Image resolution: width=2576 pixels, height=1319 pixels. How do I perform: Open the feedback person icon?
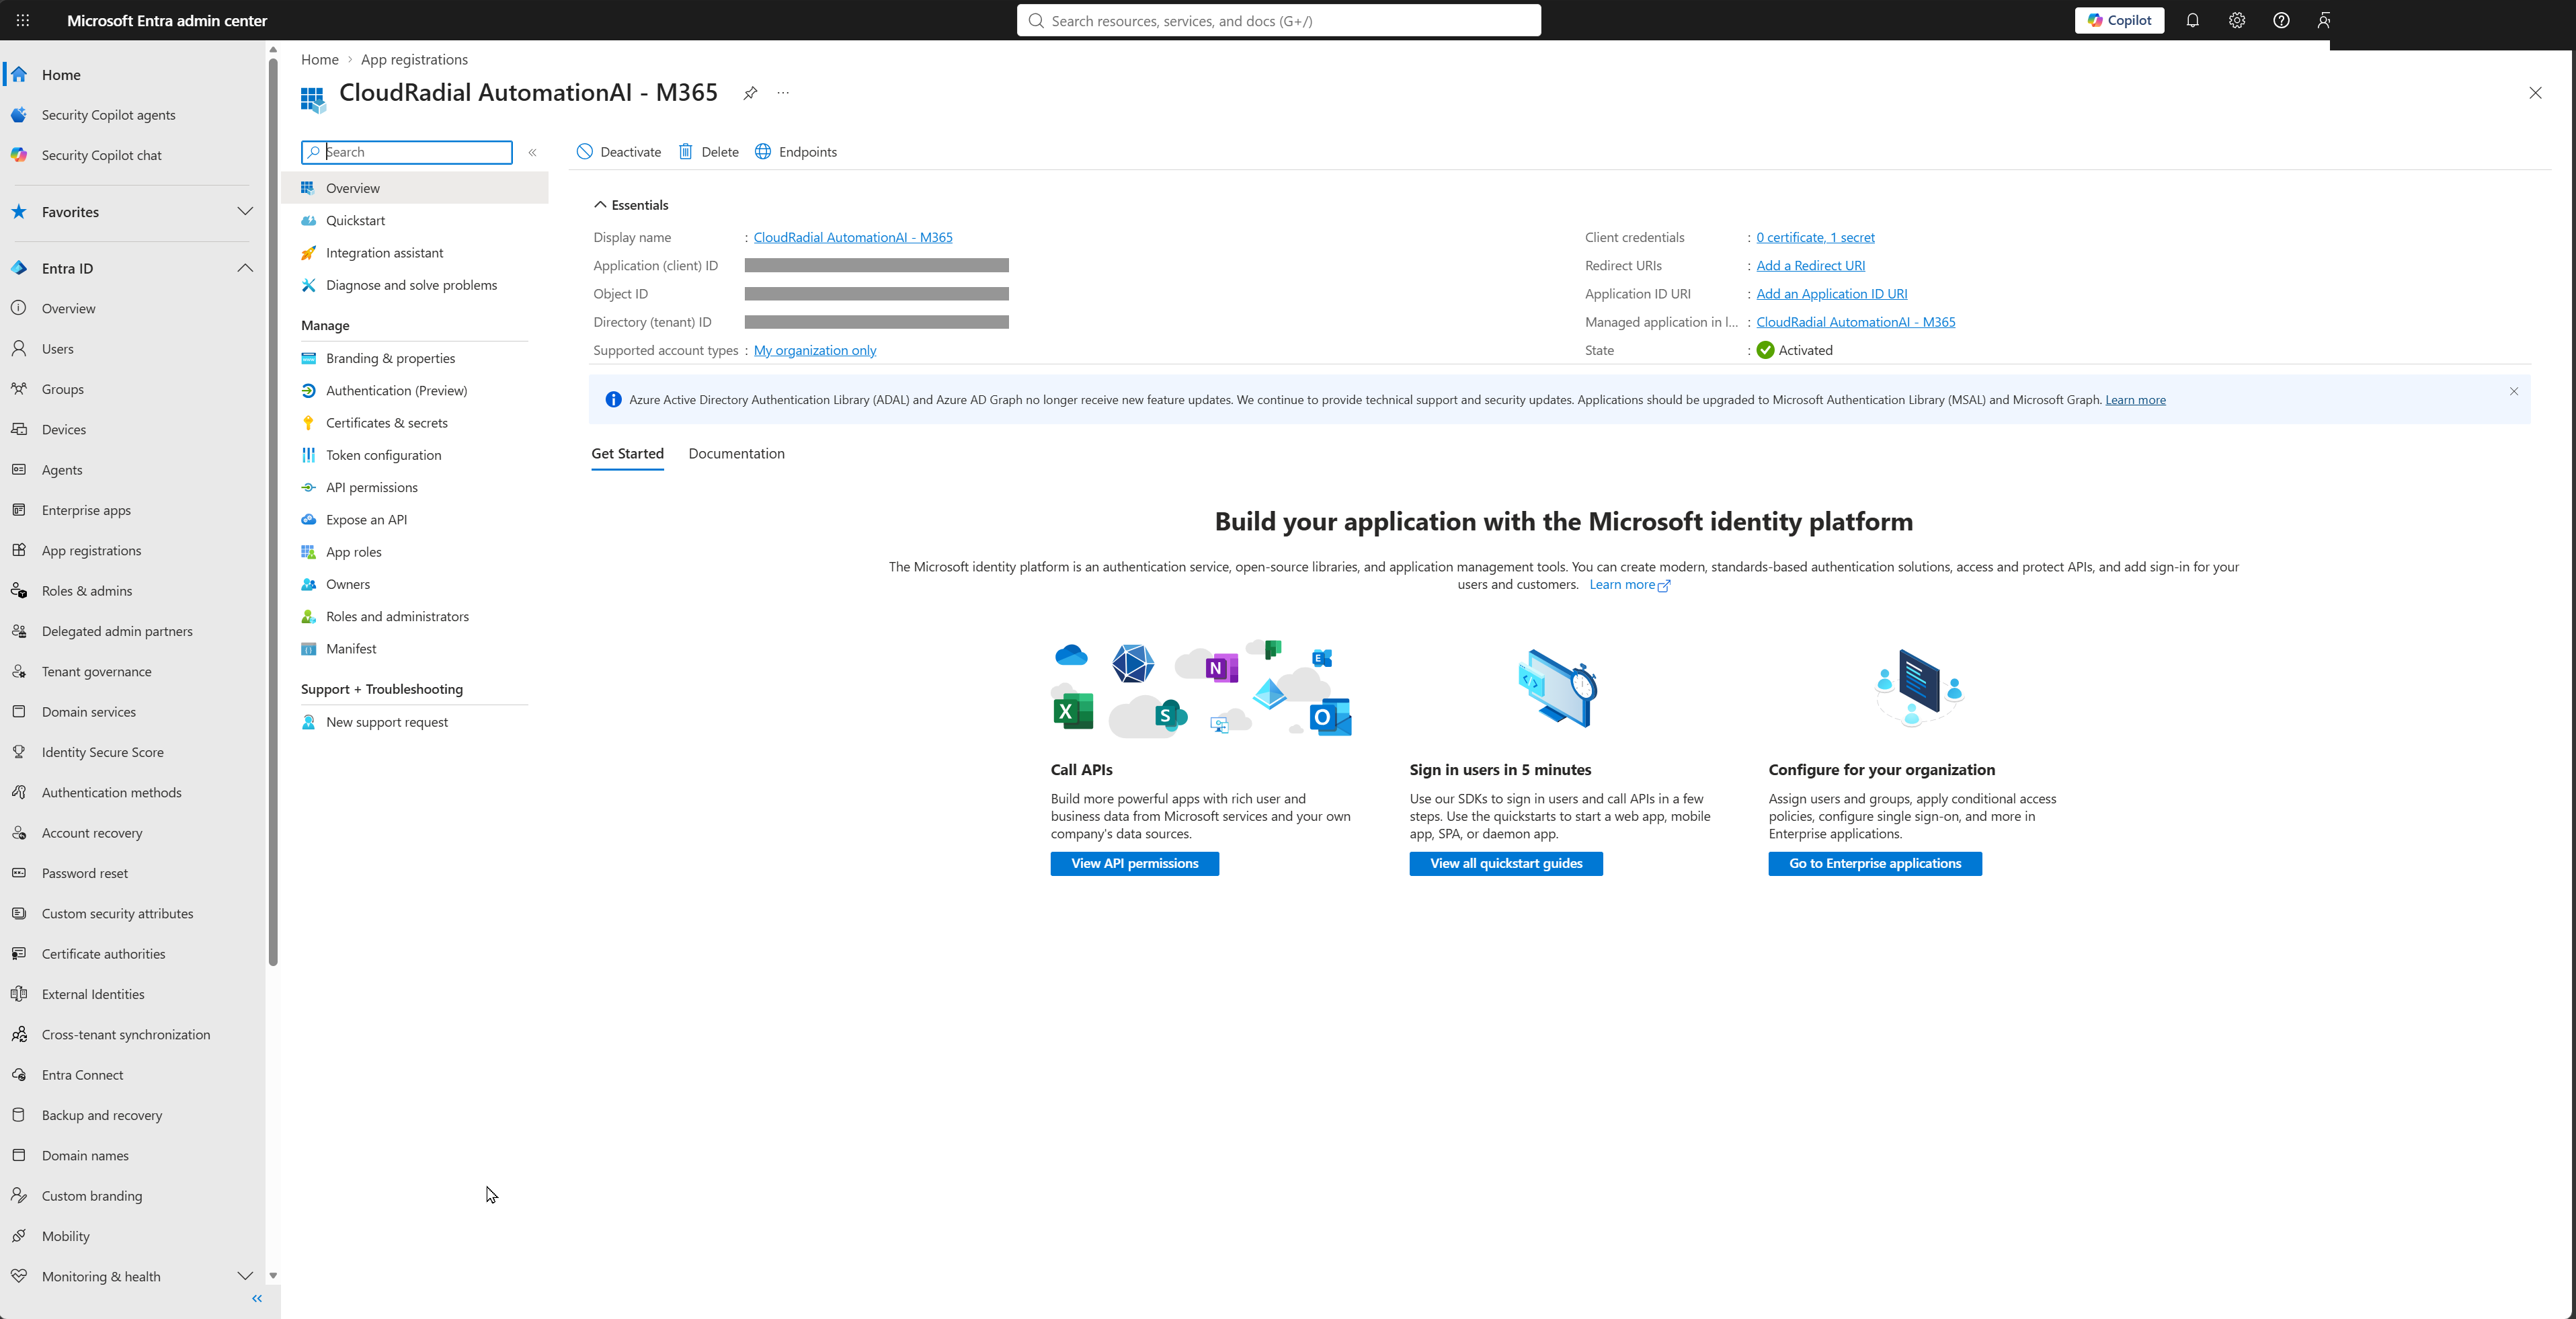2324,20
